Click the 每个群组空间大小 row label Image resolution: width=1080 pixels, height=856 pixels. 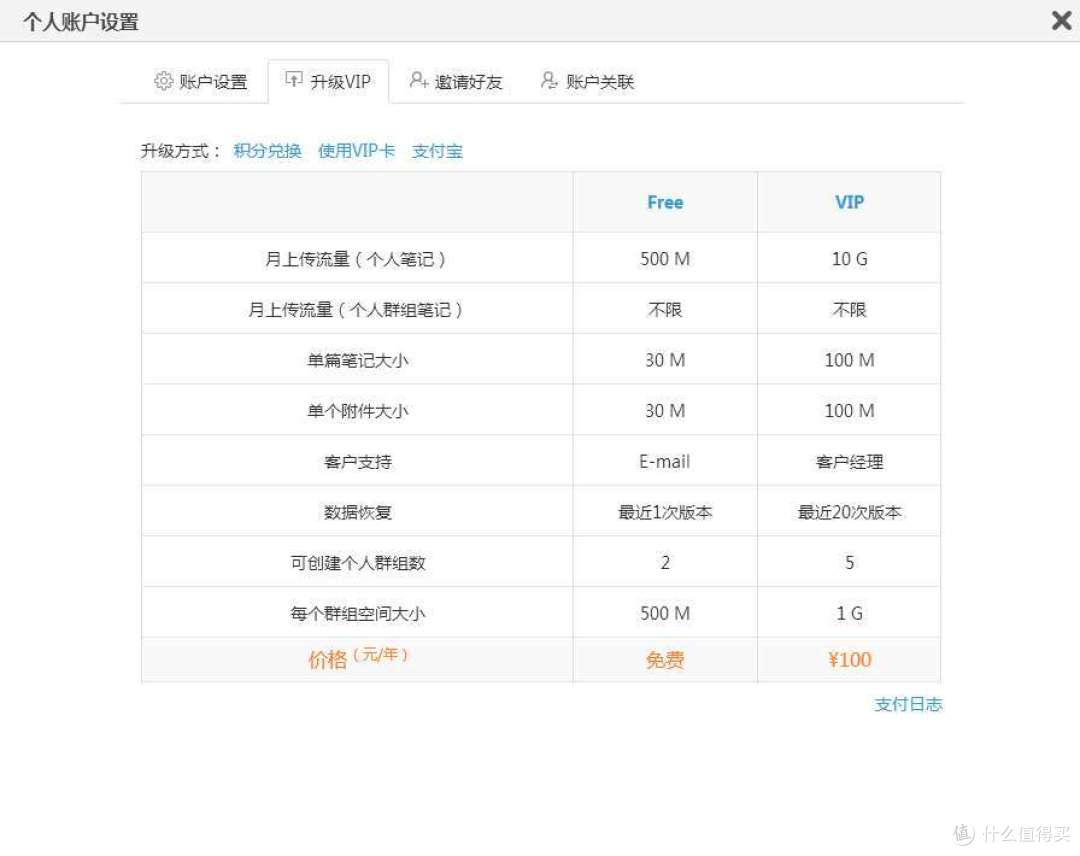(x=357, y=614)
